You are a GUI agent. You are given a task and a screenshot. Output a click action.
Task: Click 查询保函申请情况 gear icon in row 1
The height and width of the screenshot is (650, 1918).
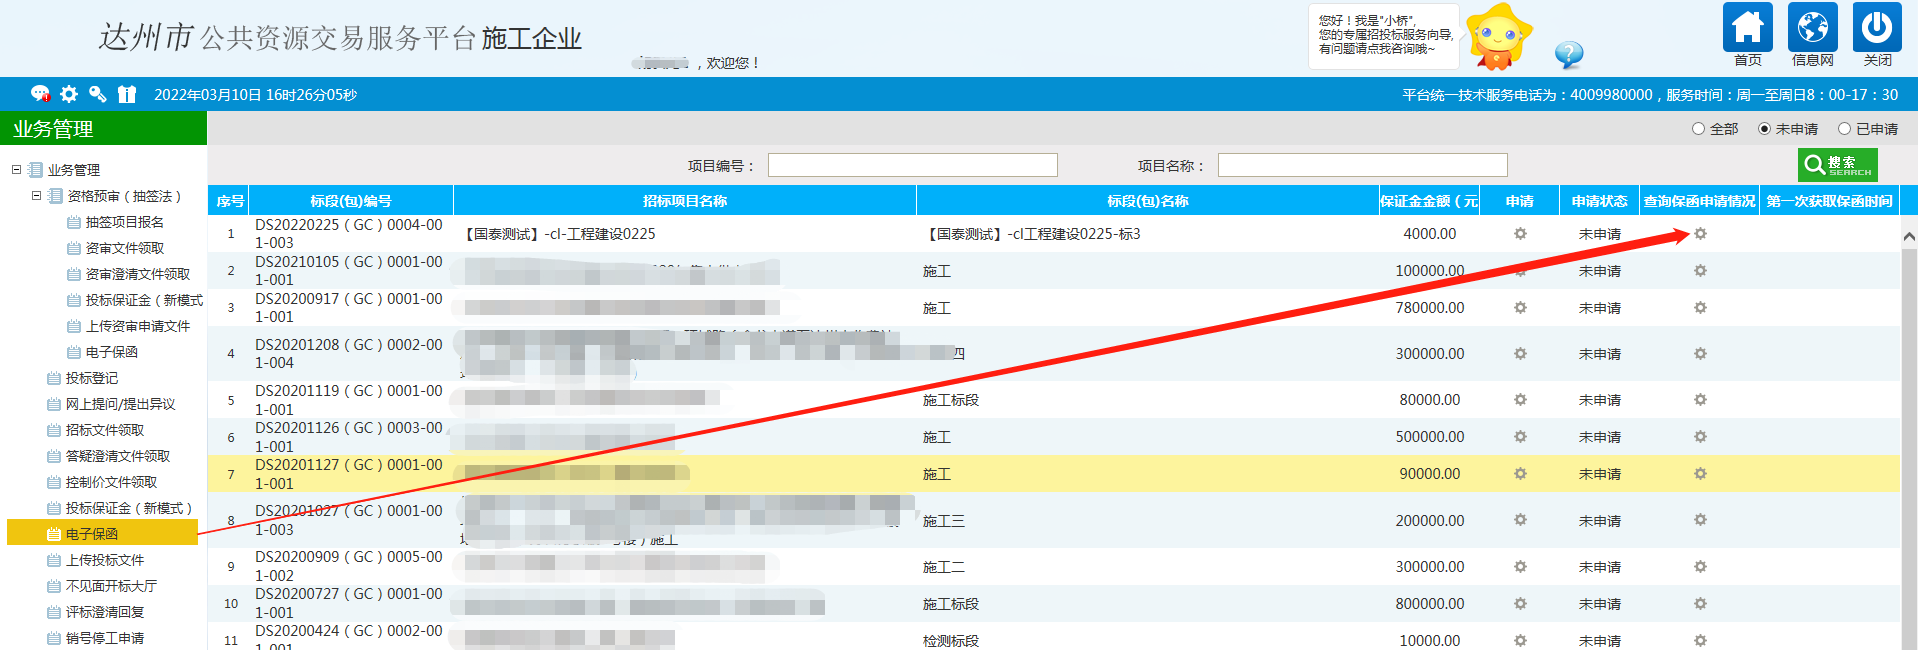coord(1700,234)
